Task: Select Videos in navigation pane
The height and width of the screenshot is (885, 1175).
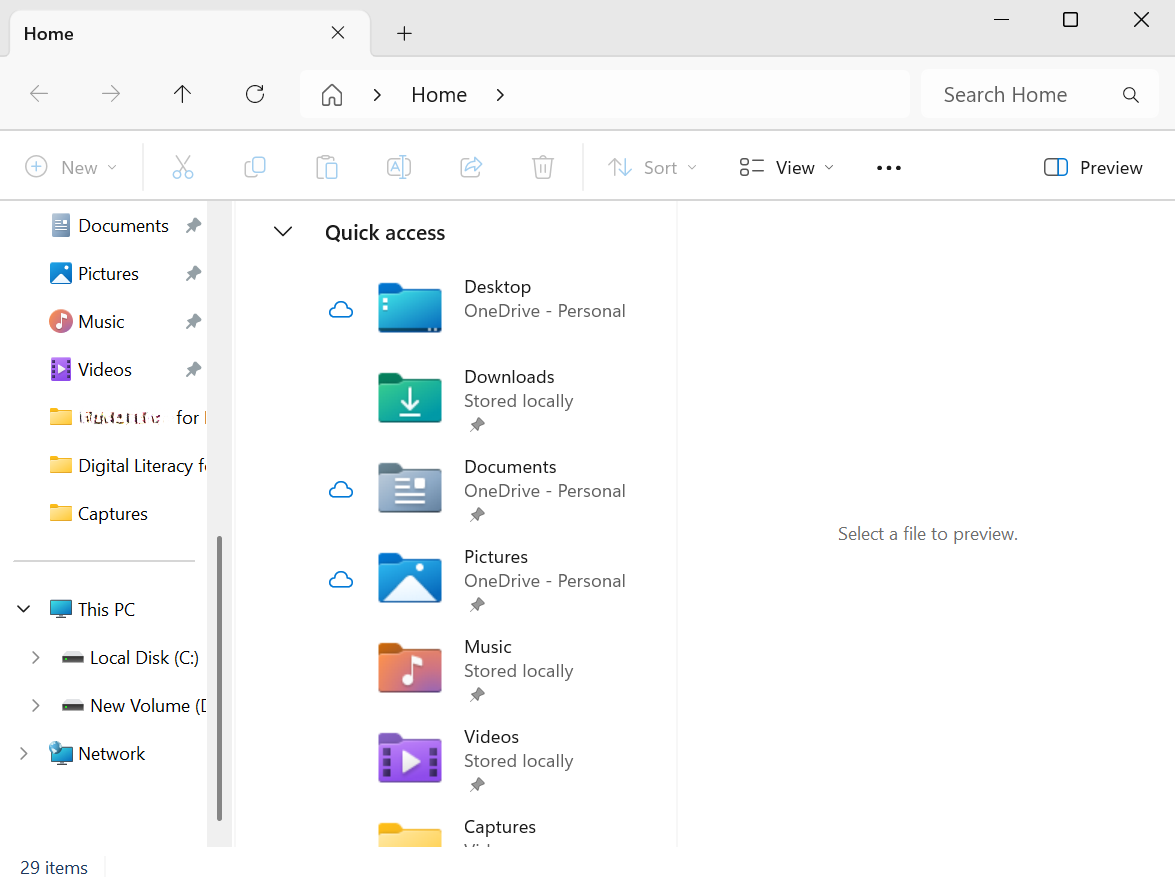Action: click(105, 369)
